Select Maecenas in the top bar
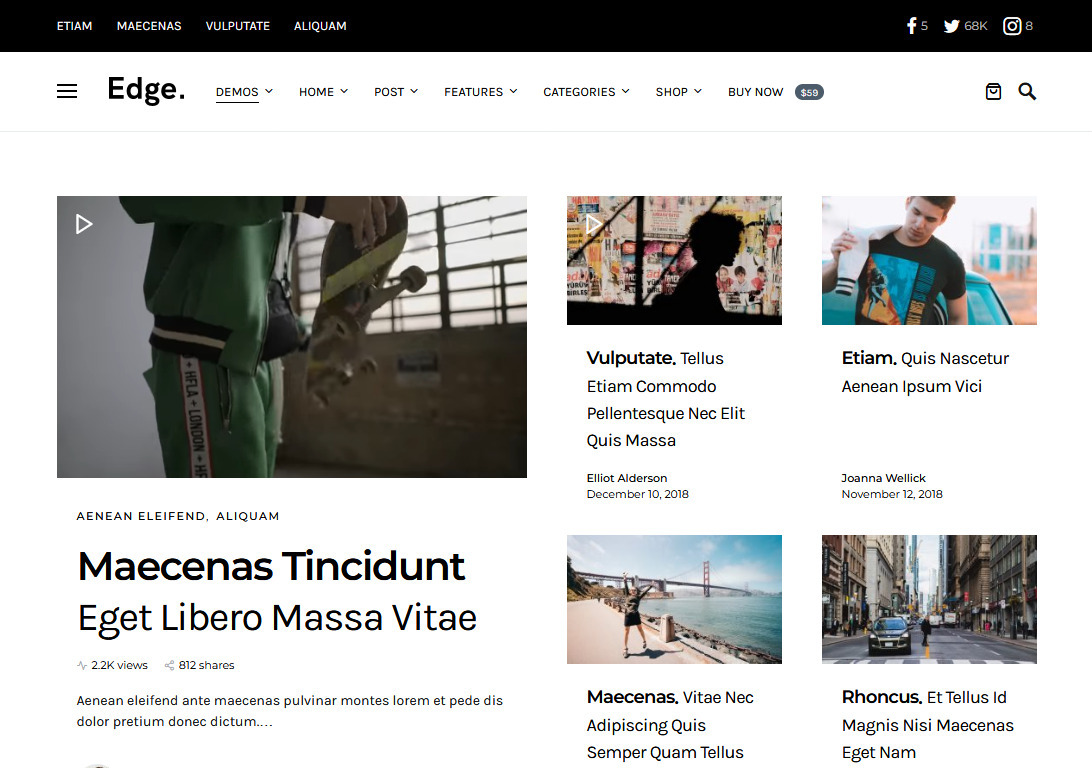This screenshot has width=1092, height=768. 149,26
